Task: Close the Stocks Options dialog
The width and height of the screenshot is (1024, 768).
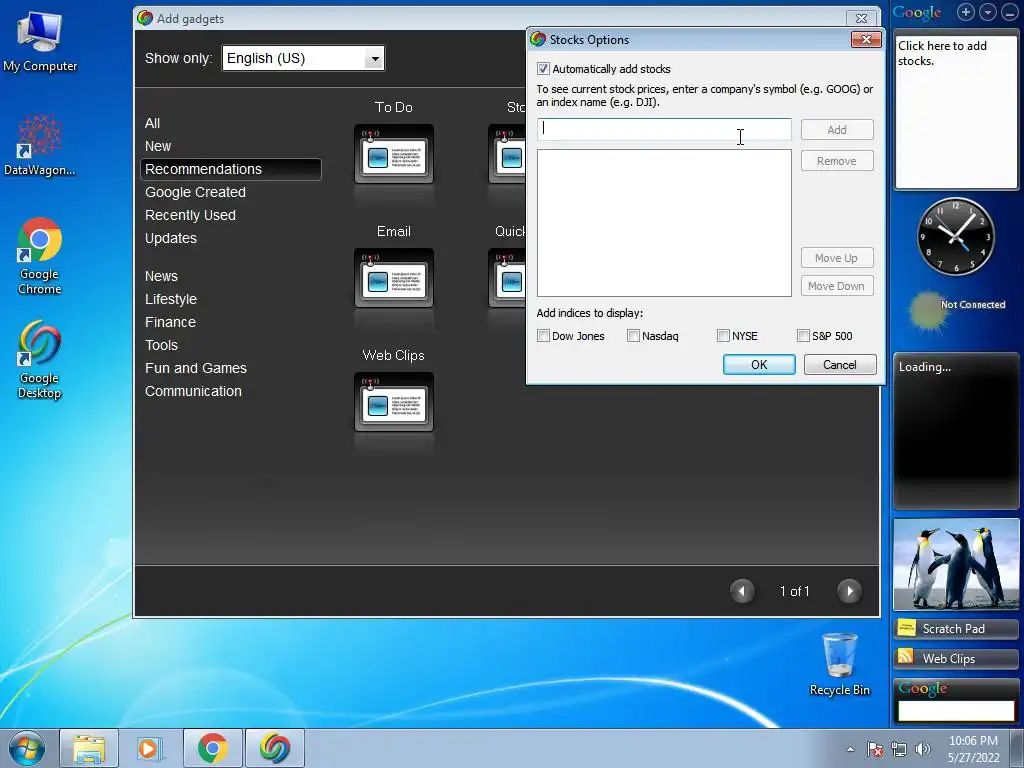Action: pos(866,39)
